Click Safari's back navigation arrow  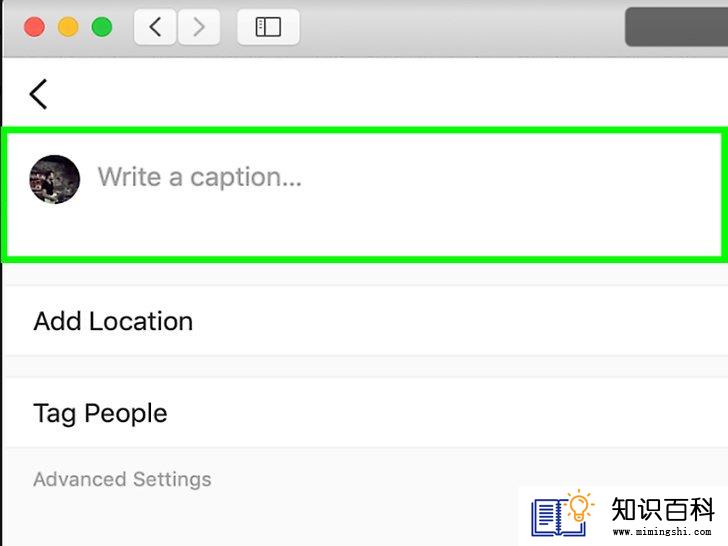[x=155, y=27]
